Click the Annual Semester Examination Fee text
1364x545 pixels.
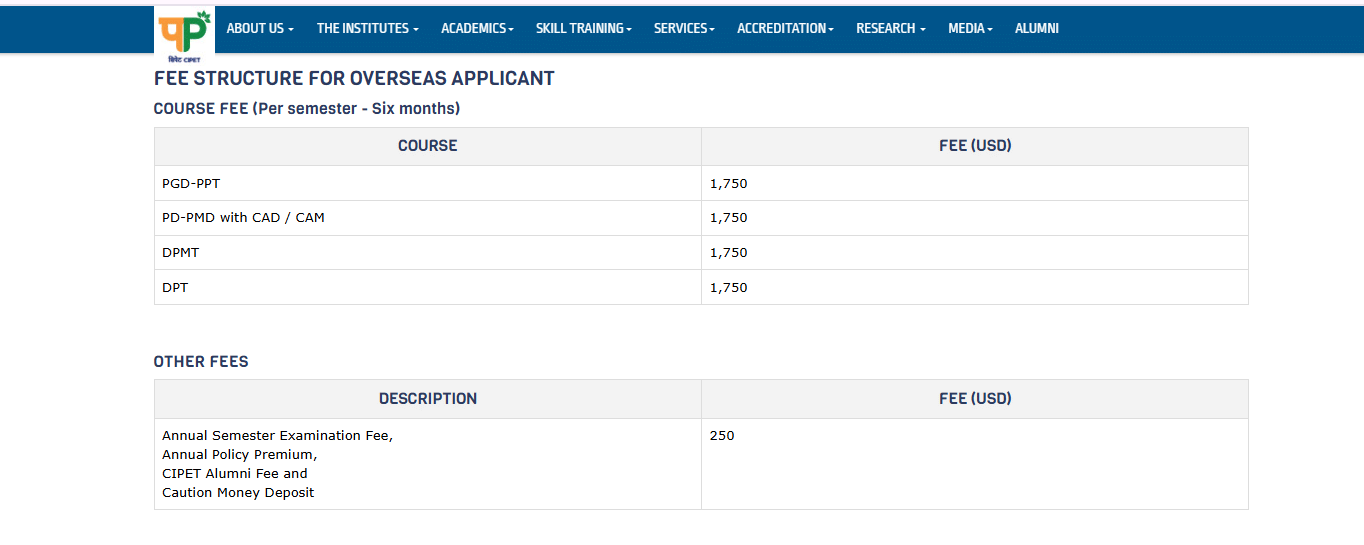point(277,436)
